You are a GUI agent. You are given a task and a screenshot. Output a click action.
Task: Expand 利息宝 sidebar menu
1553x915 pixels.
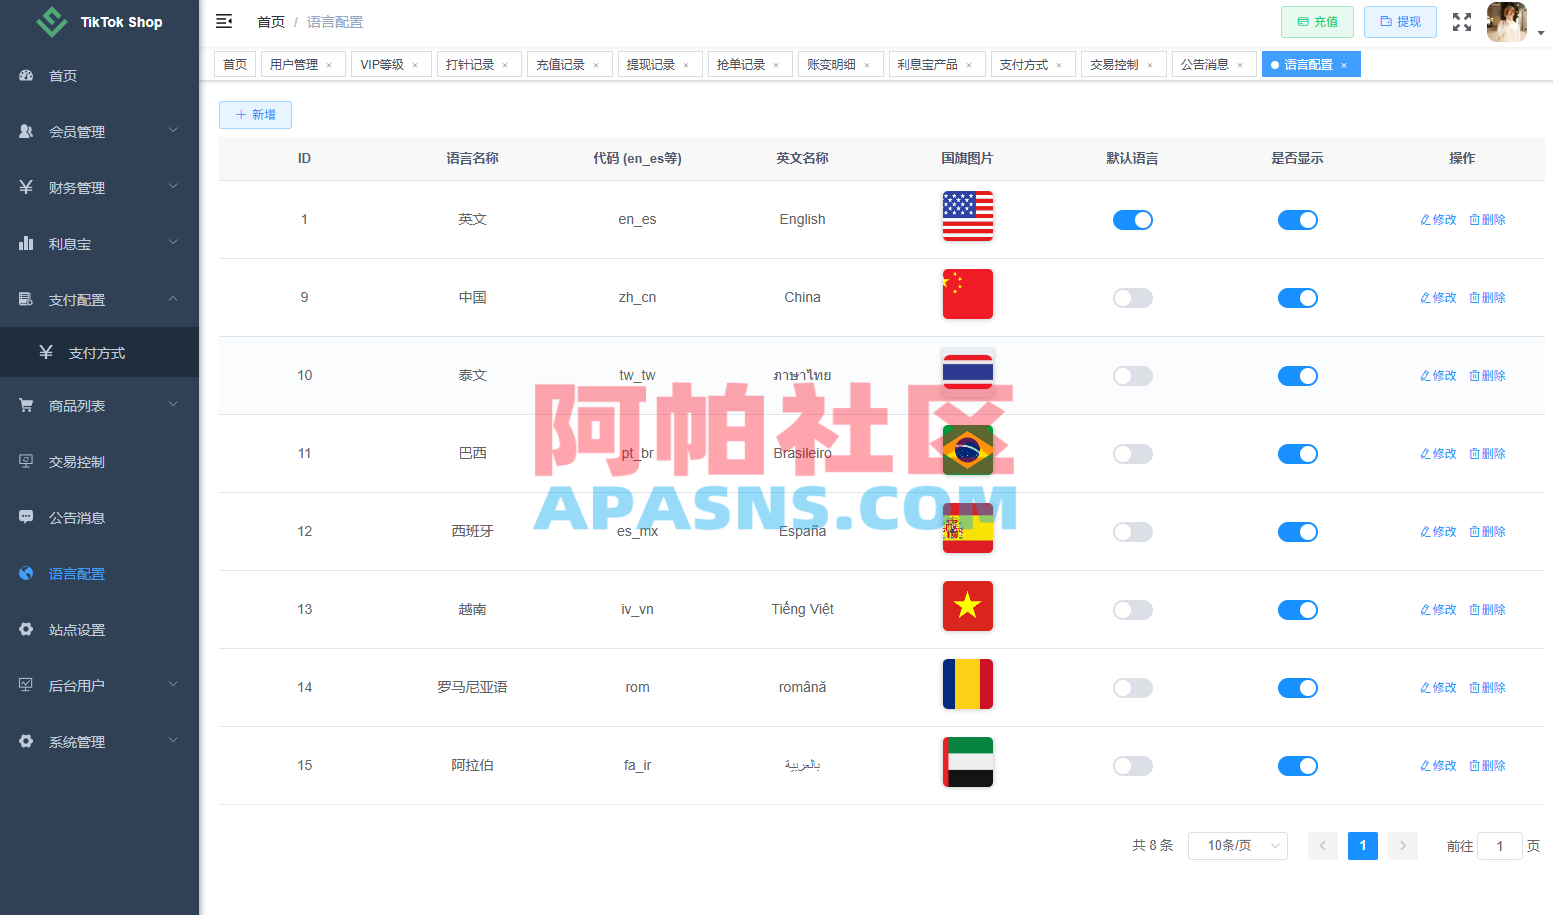[x=99, y=244]
